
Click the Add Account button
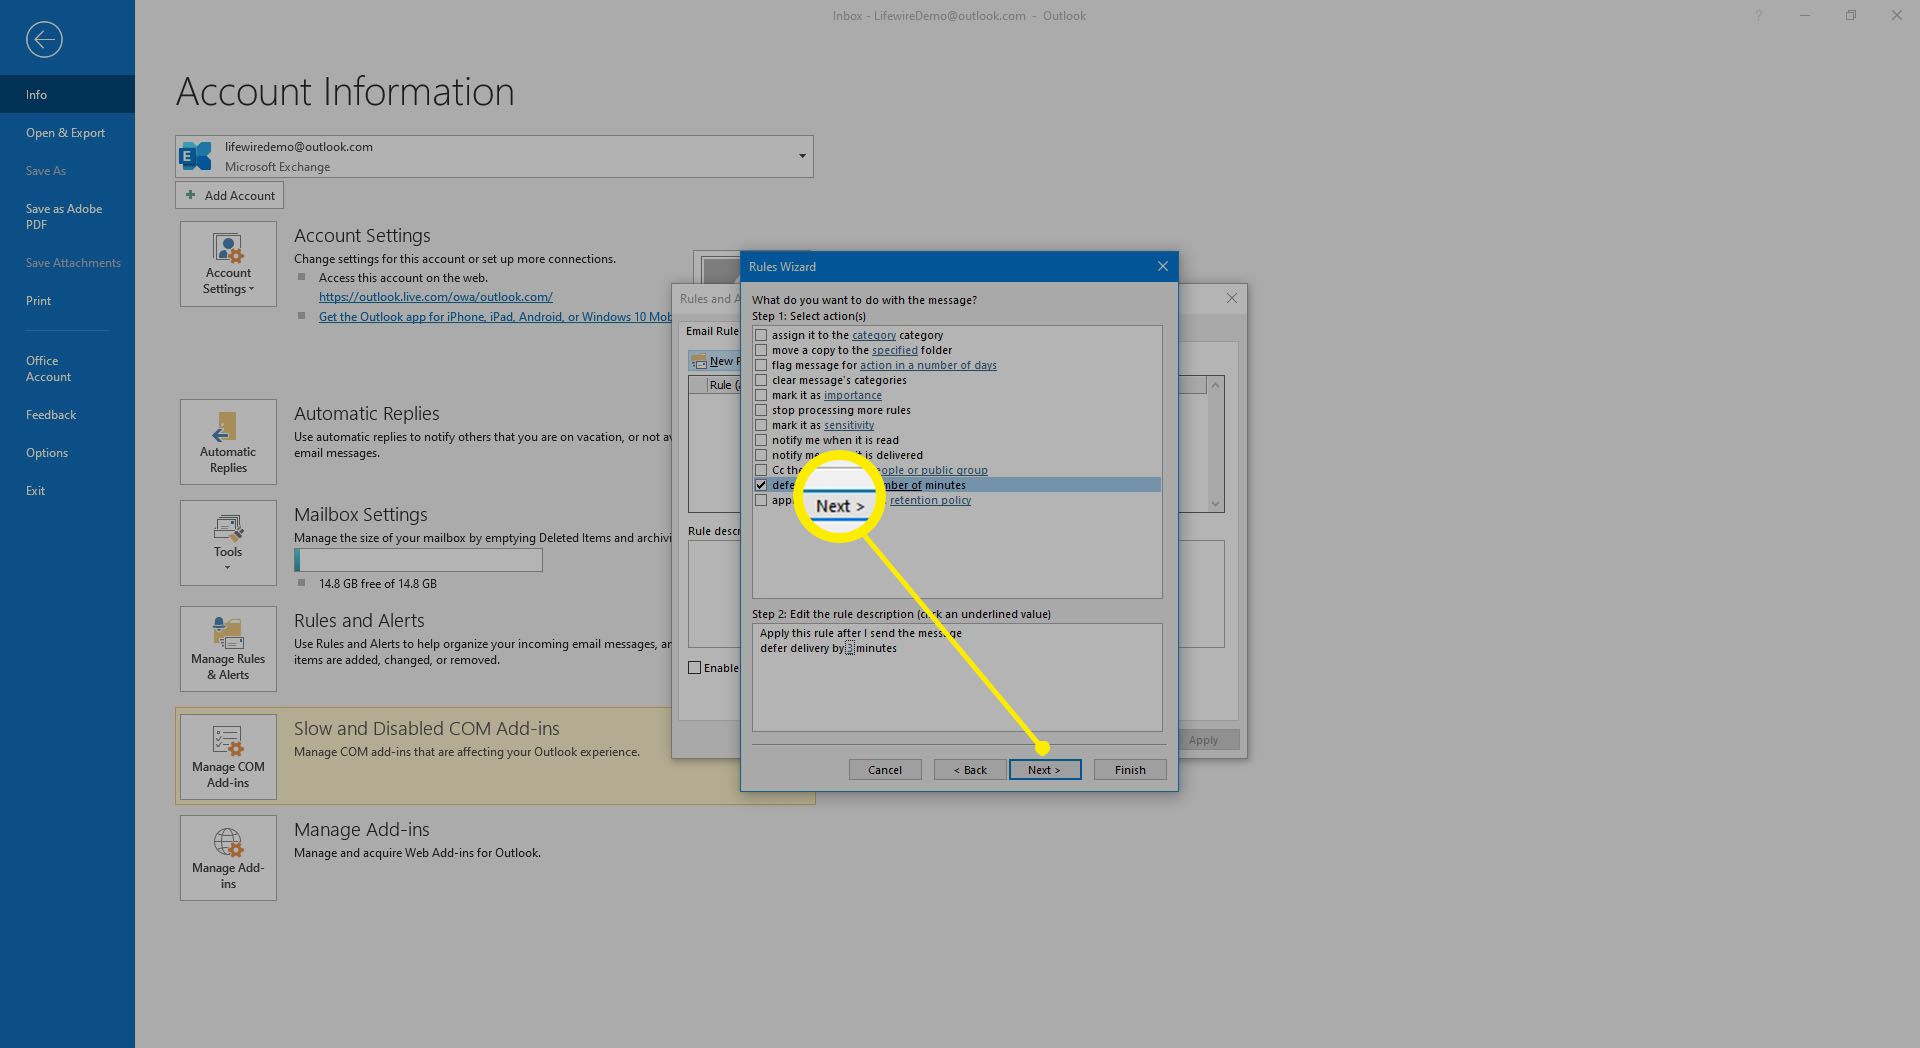click(x=230, y=195)
